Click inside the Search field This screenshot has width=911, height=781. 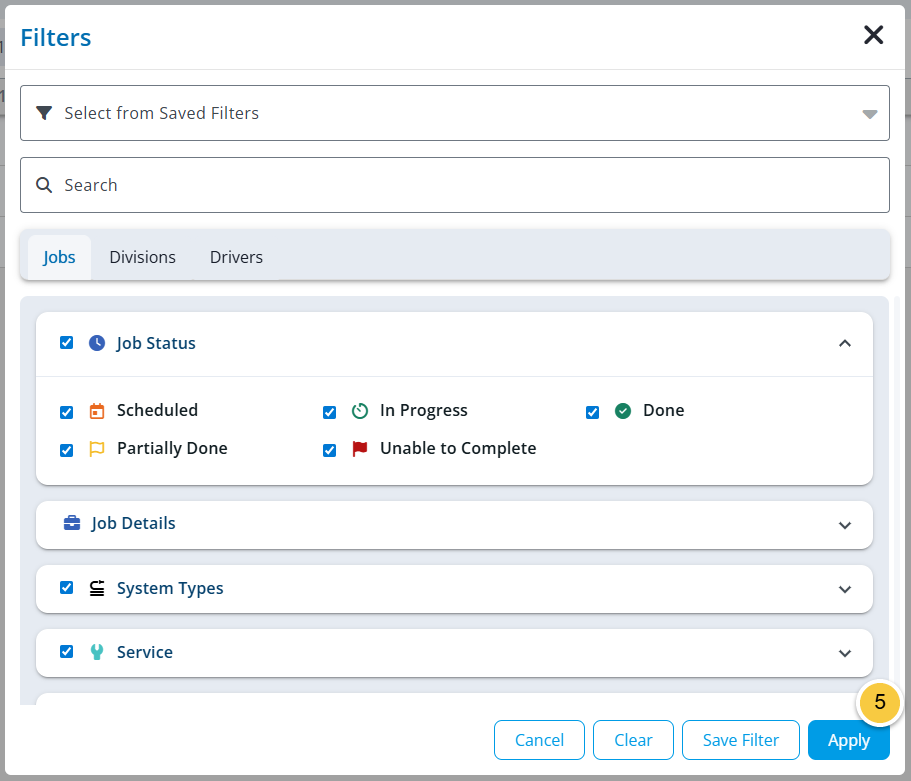pyautogui.click(x=300, y=184)
